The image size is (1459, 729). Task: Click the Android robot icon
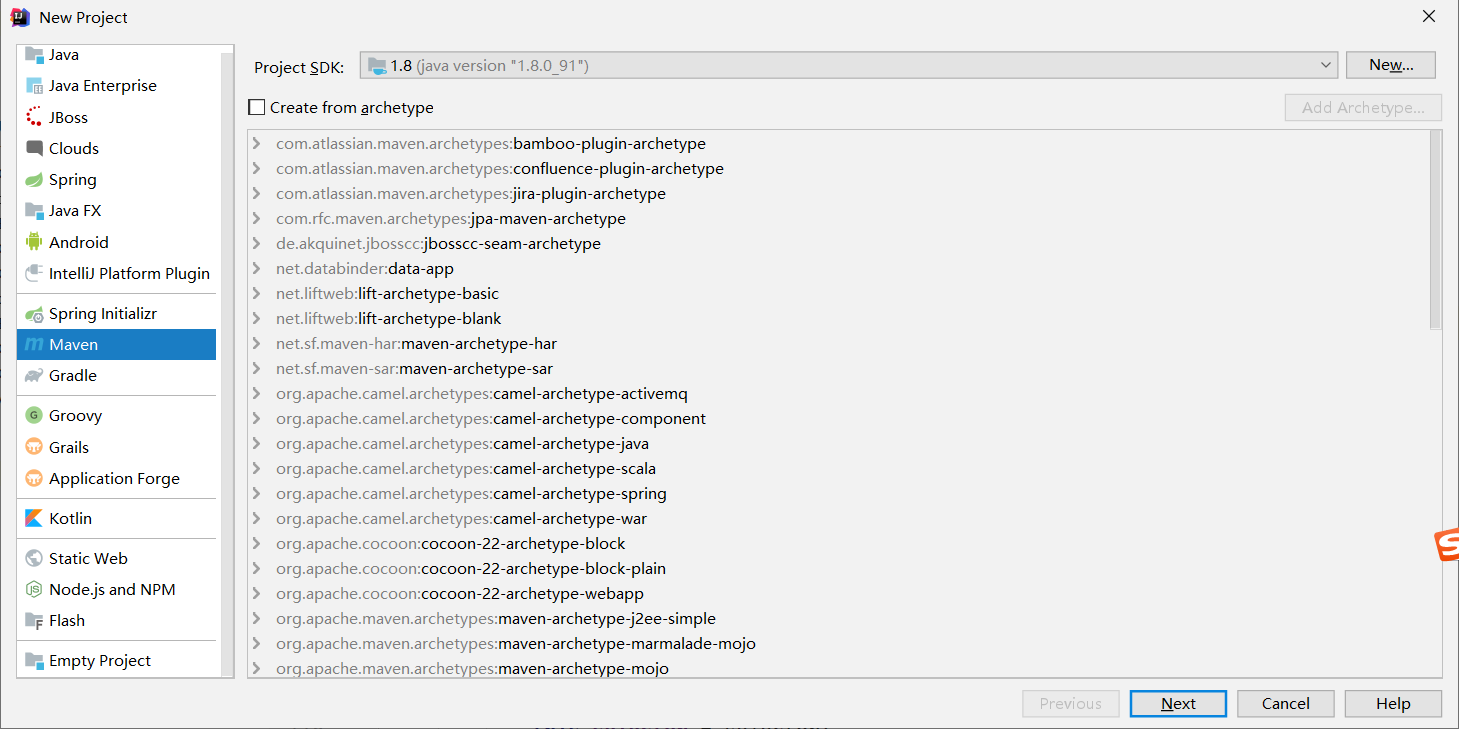[35, 242]
